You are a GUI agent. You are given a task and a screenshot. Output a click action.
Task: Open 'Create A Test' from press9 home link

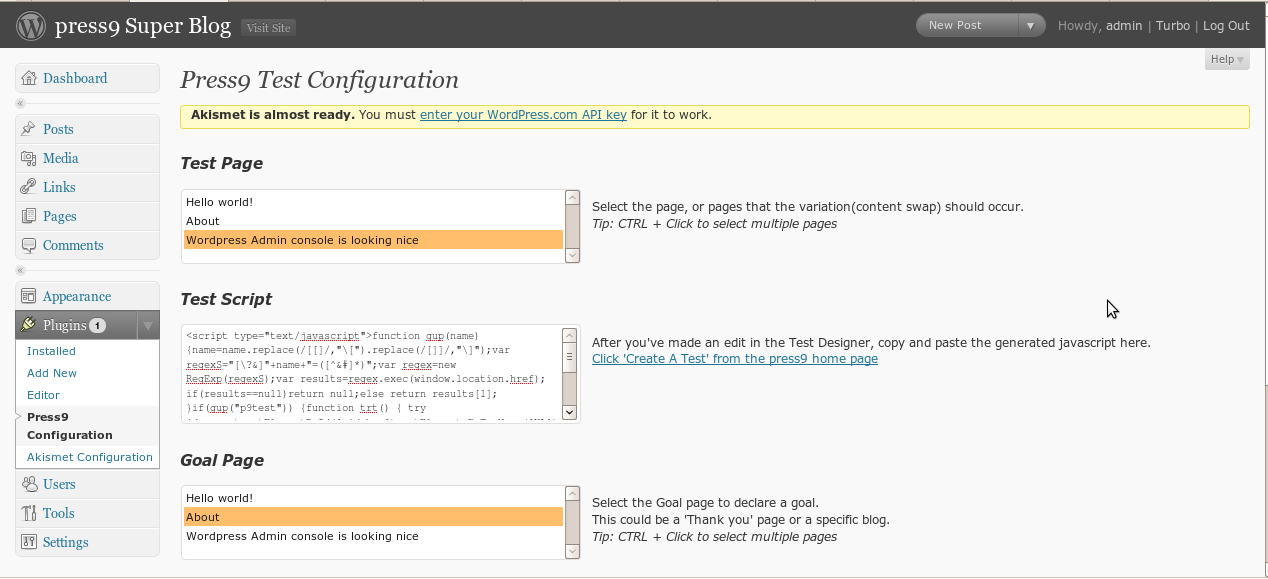click(735, 358)
